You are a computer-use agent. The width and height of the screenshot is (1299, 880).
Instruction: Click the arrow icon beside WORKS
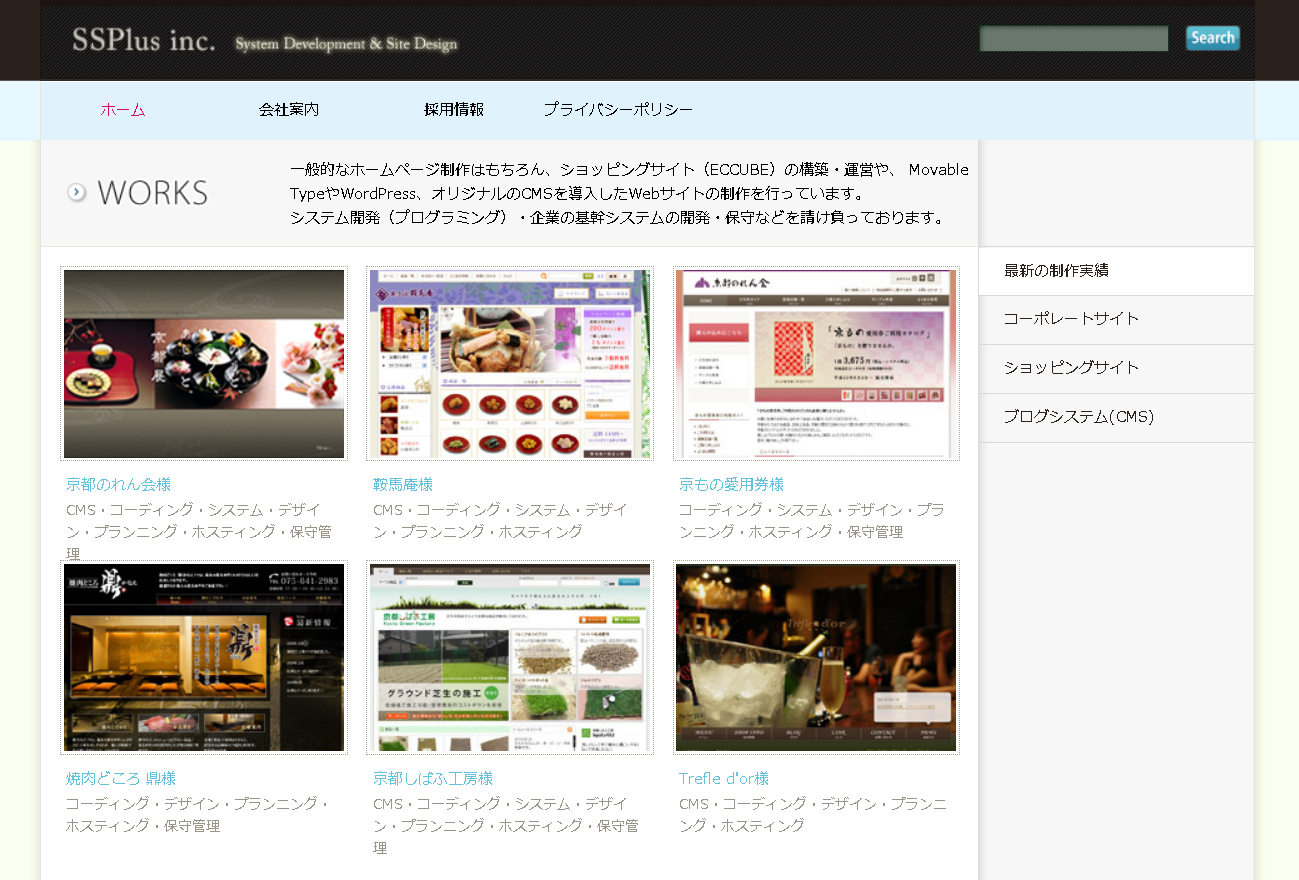click(77, 192)
